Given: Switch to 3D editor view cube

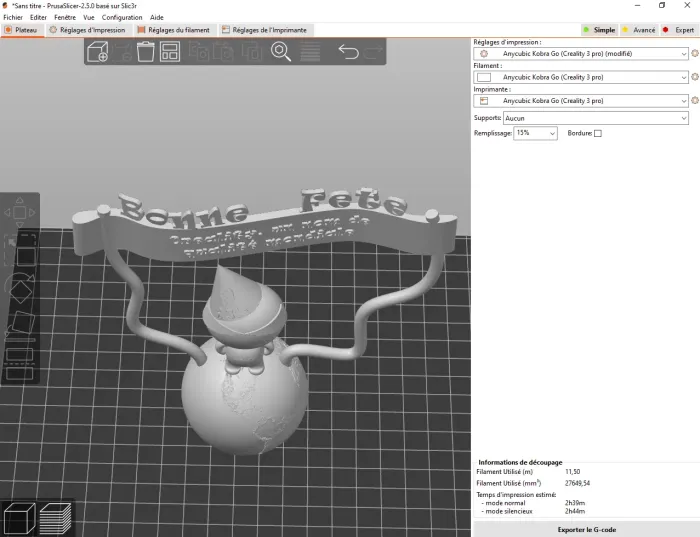Looking at the screenshot, I should (x=19, y=518).
